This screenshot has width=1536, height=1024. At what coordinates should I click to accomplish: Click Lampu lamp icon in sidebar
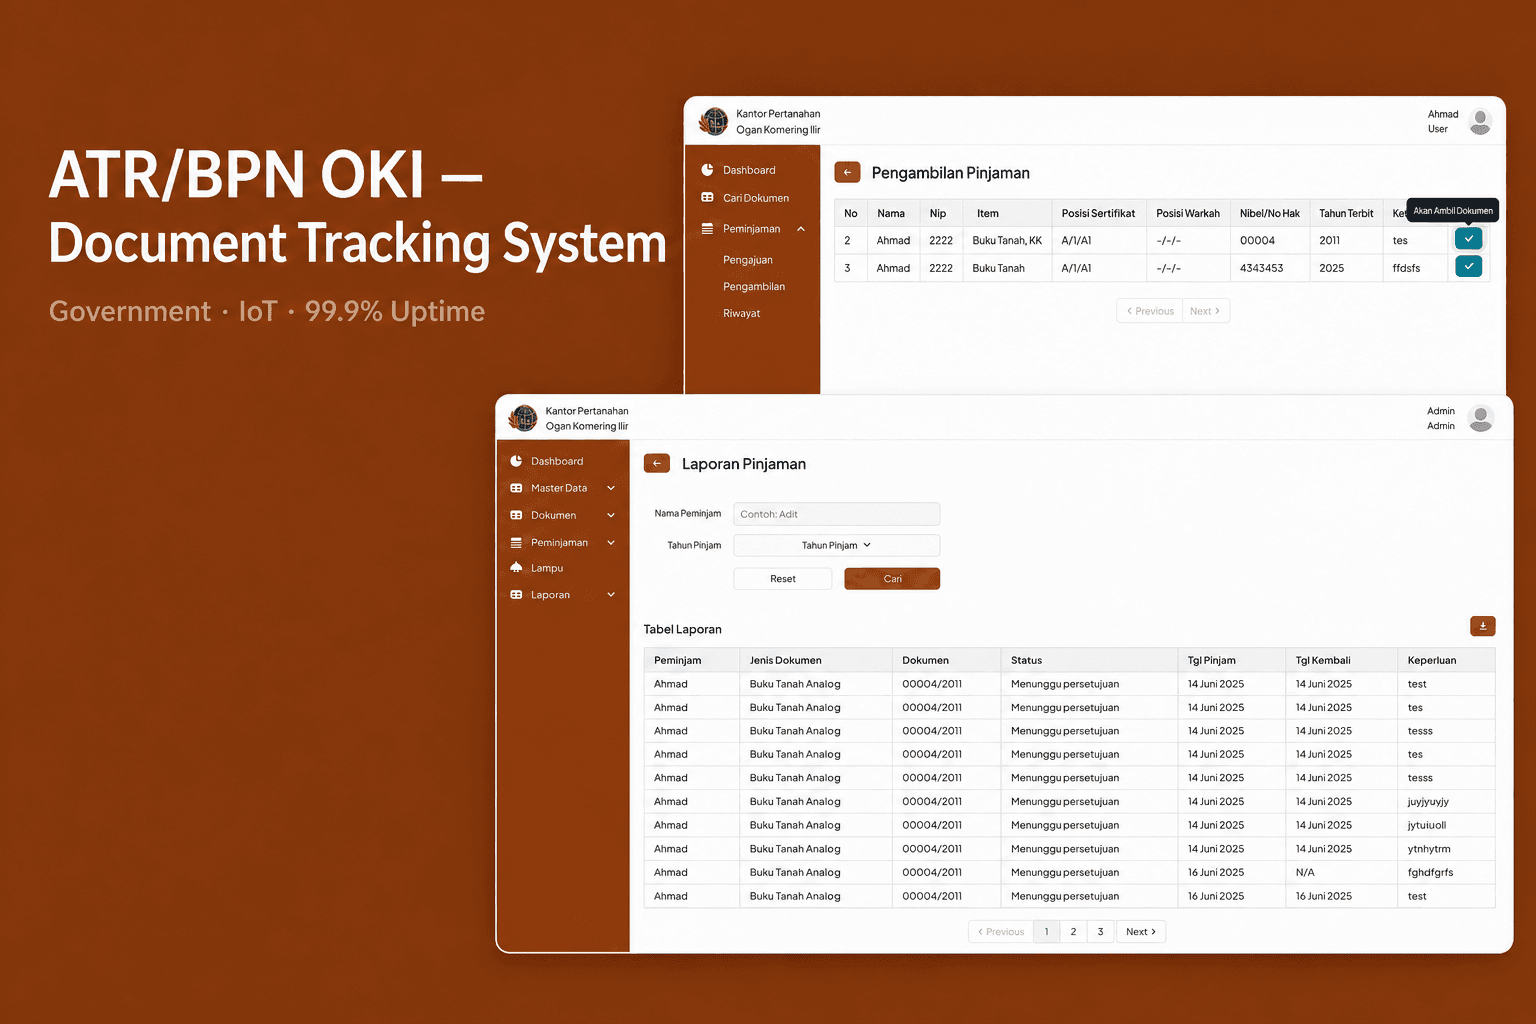[516, 567]
